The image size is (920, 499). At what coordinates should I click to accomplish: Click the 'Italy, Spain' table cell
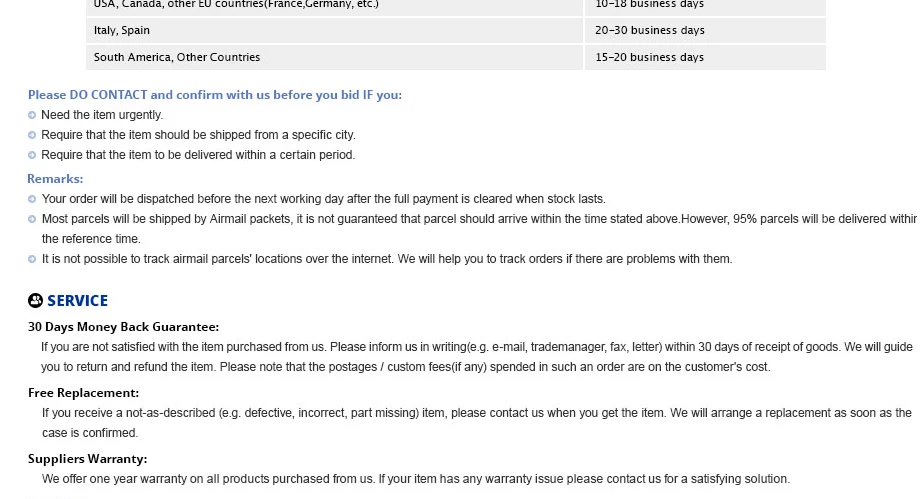[334, 31]
